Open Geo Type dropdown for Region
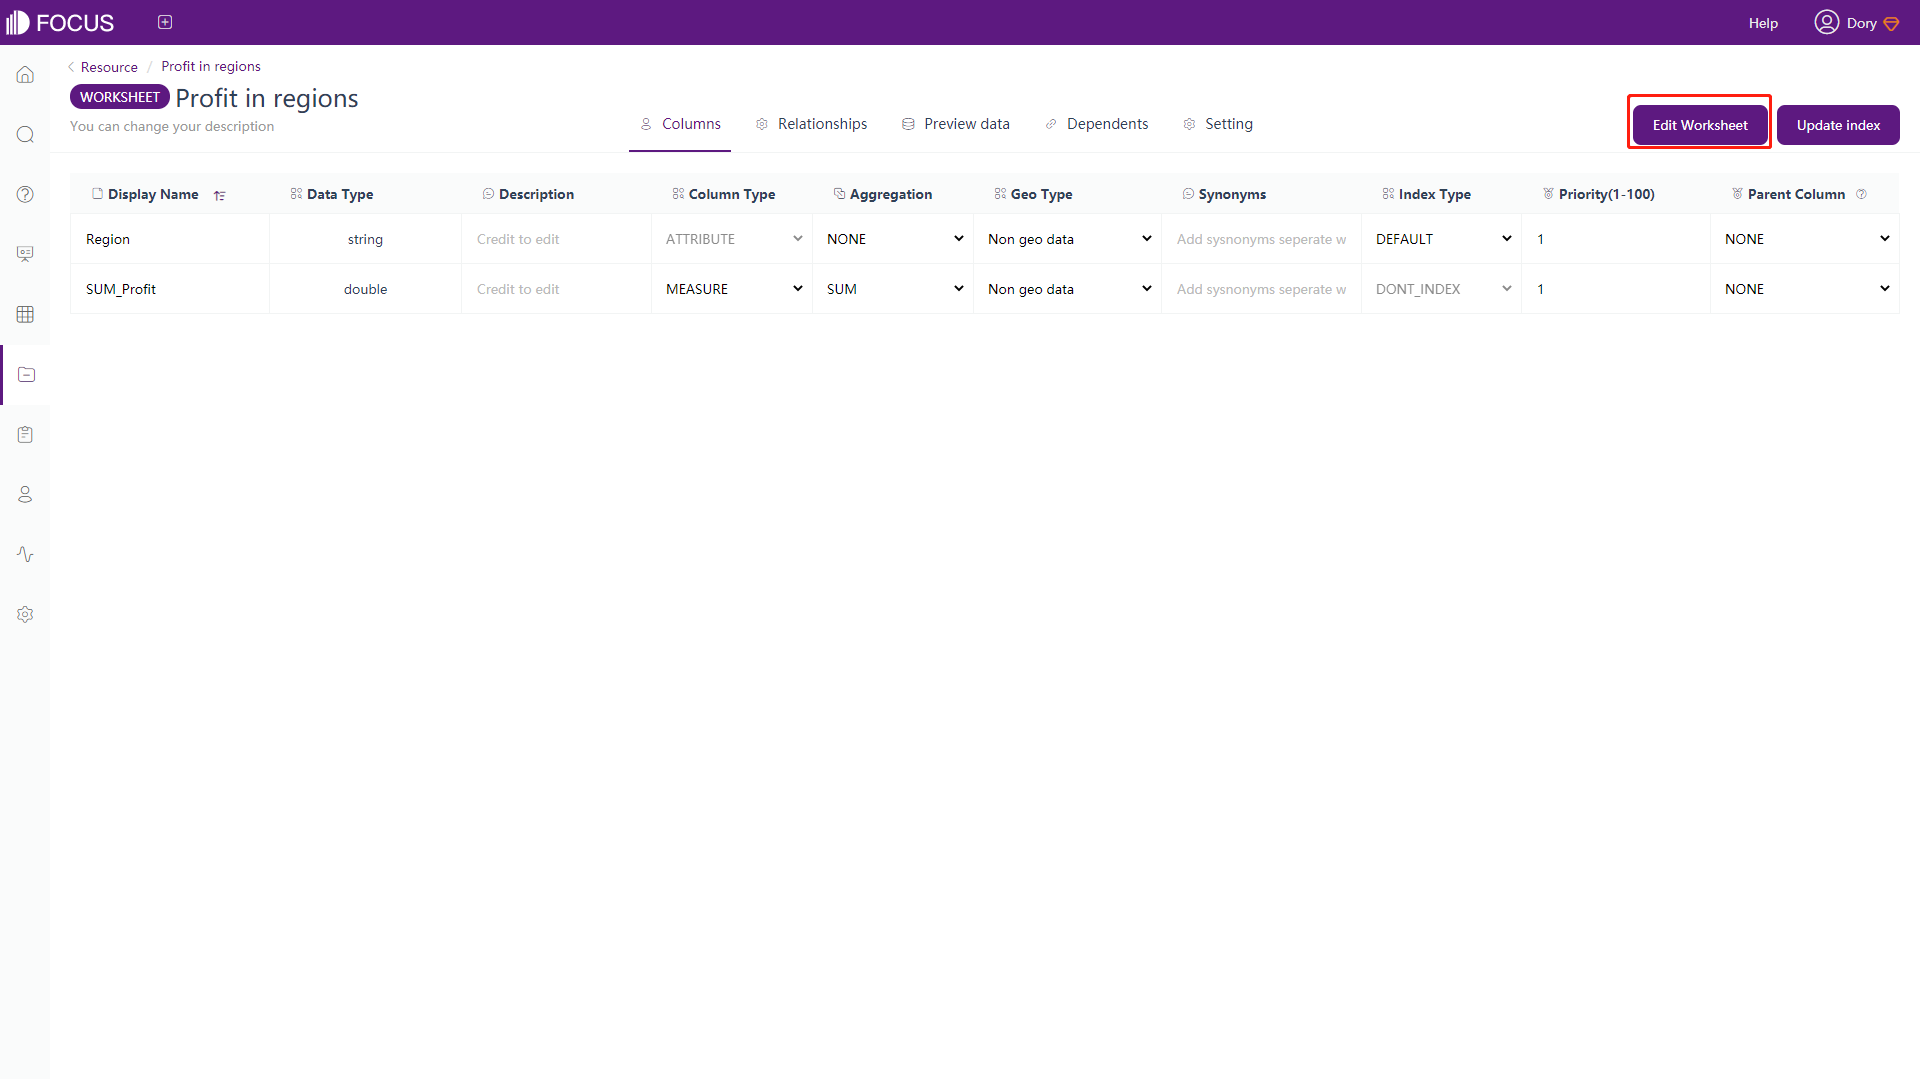 [x=1068, y=239]
